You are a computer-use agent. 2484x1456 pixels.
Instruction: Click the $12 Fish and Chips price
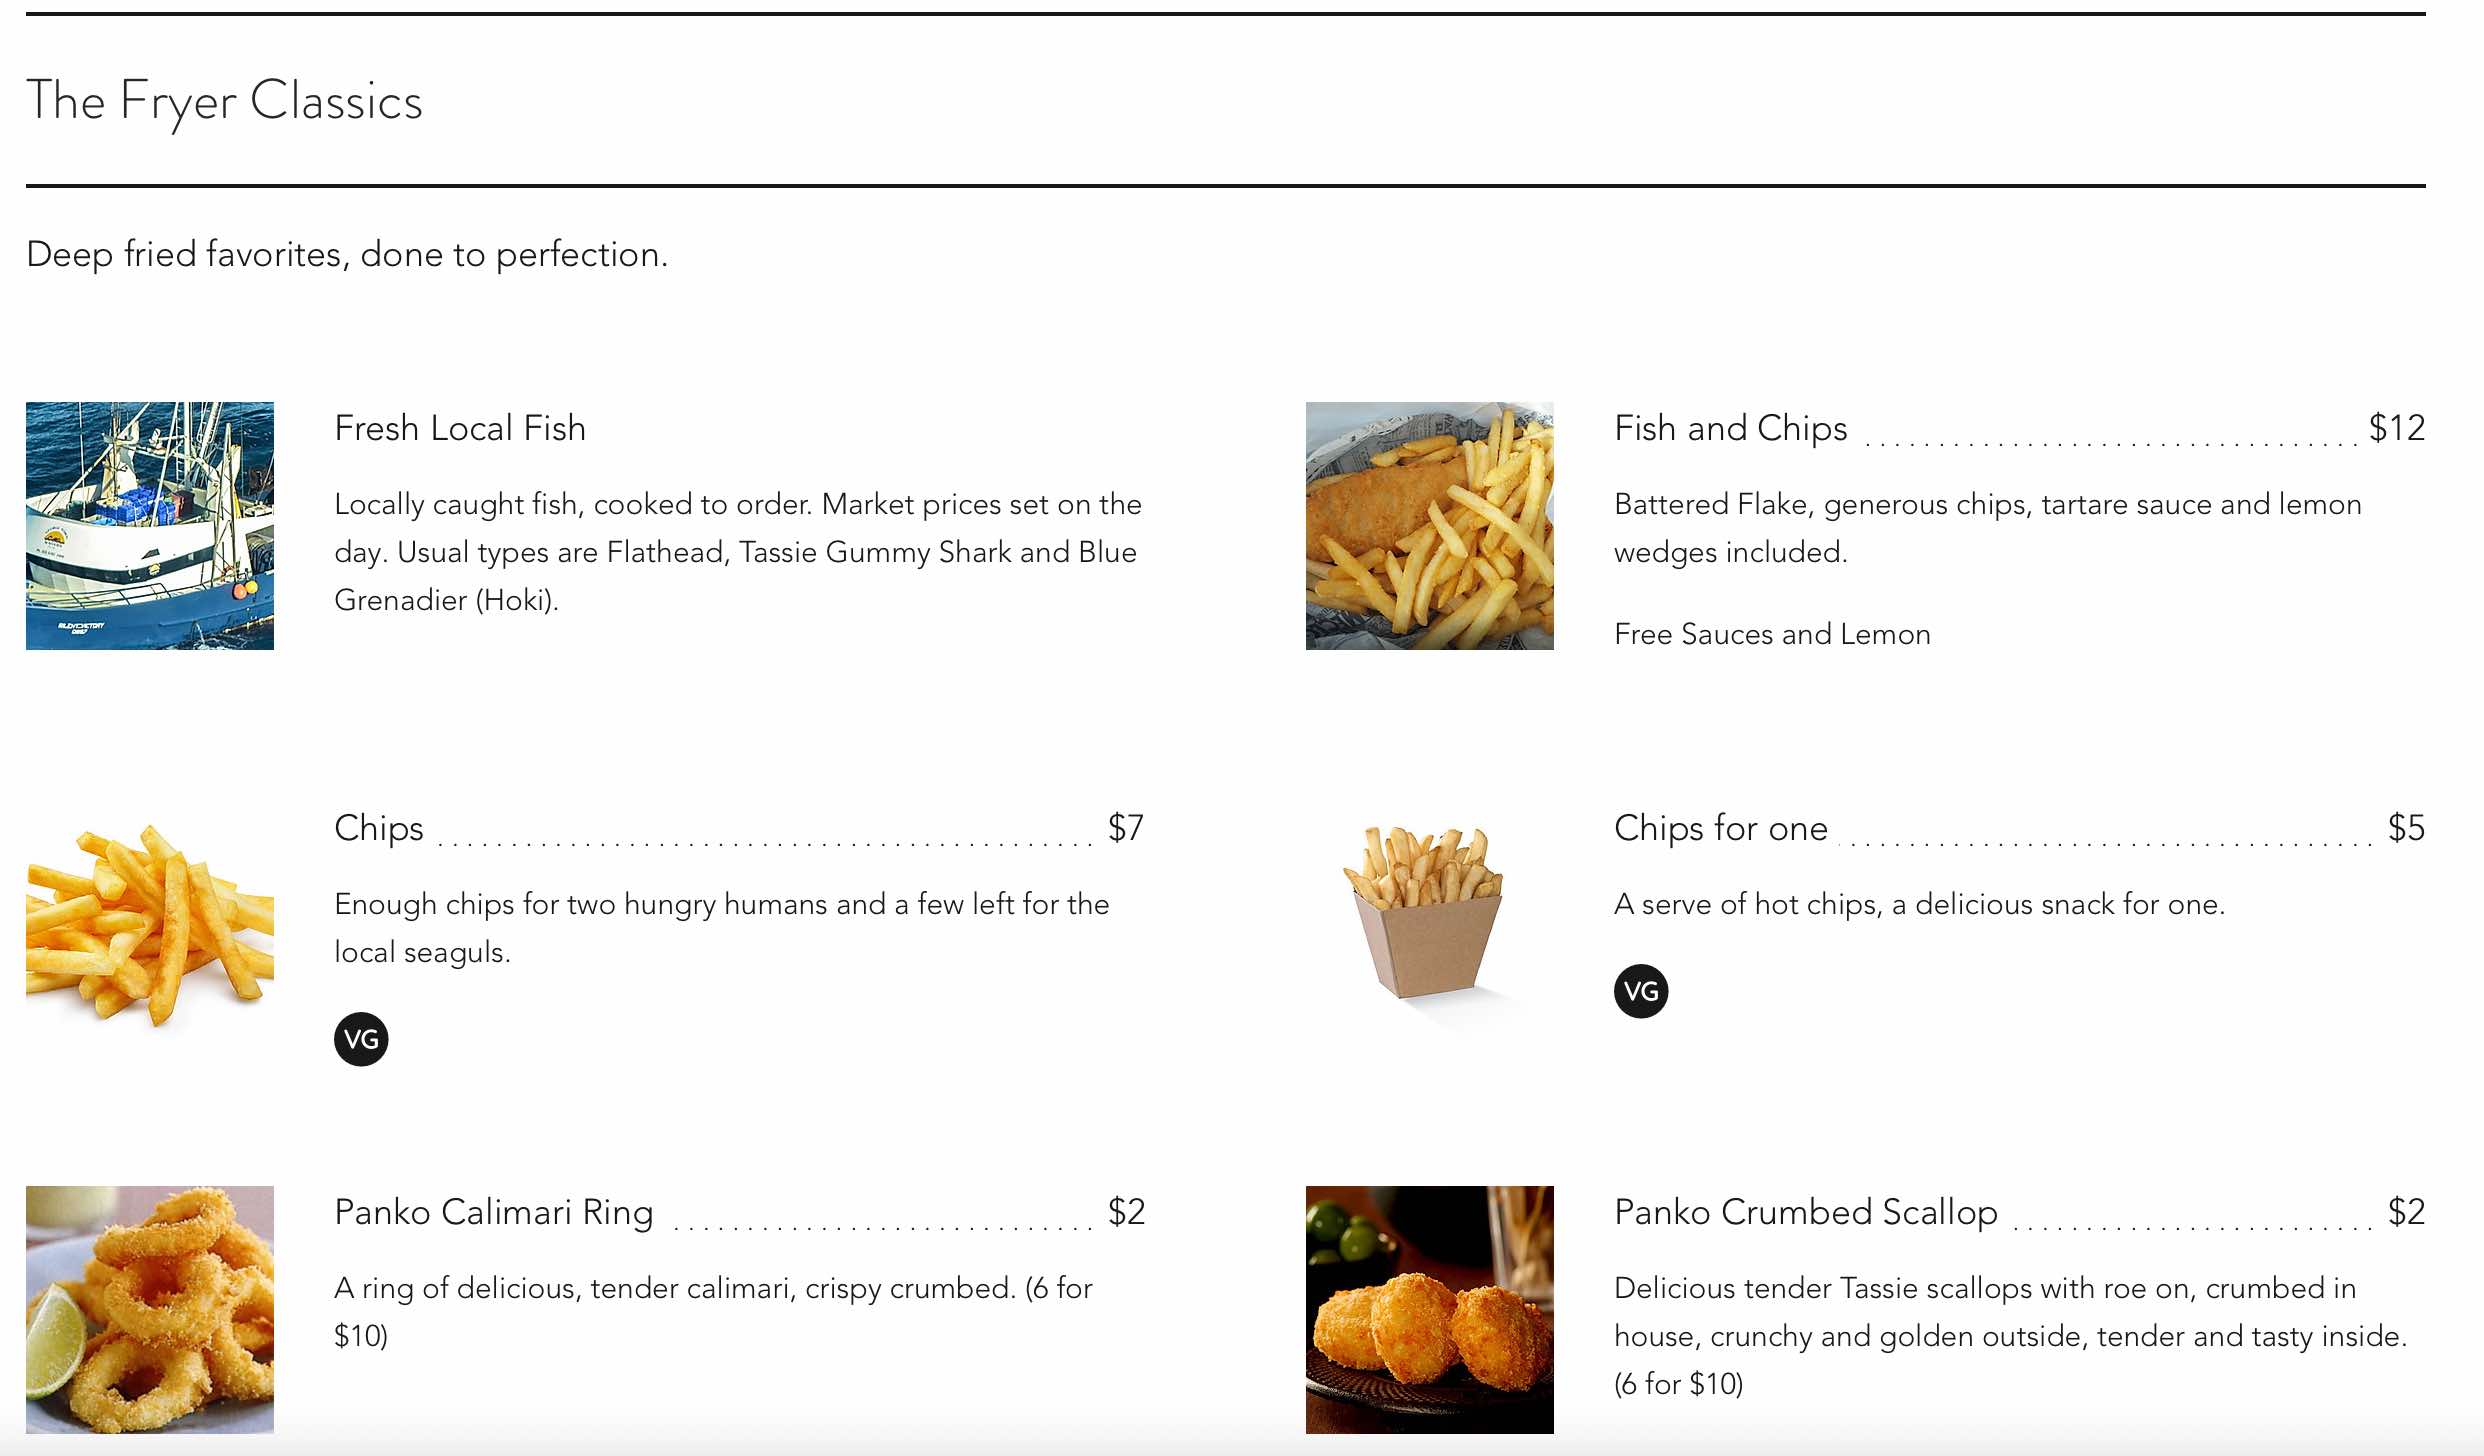coord(2397,428)
